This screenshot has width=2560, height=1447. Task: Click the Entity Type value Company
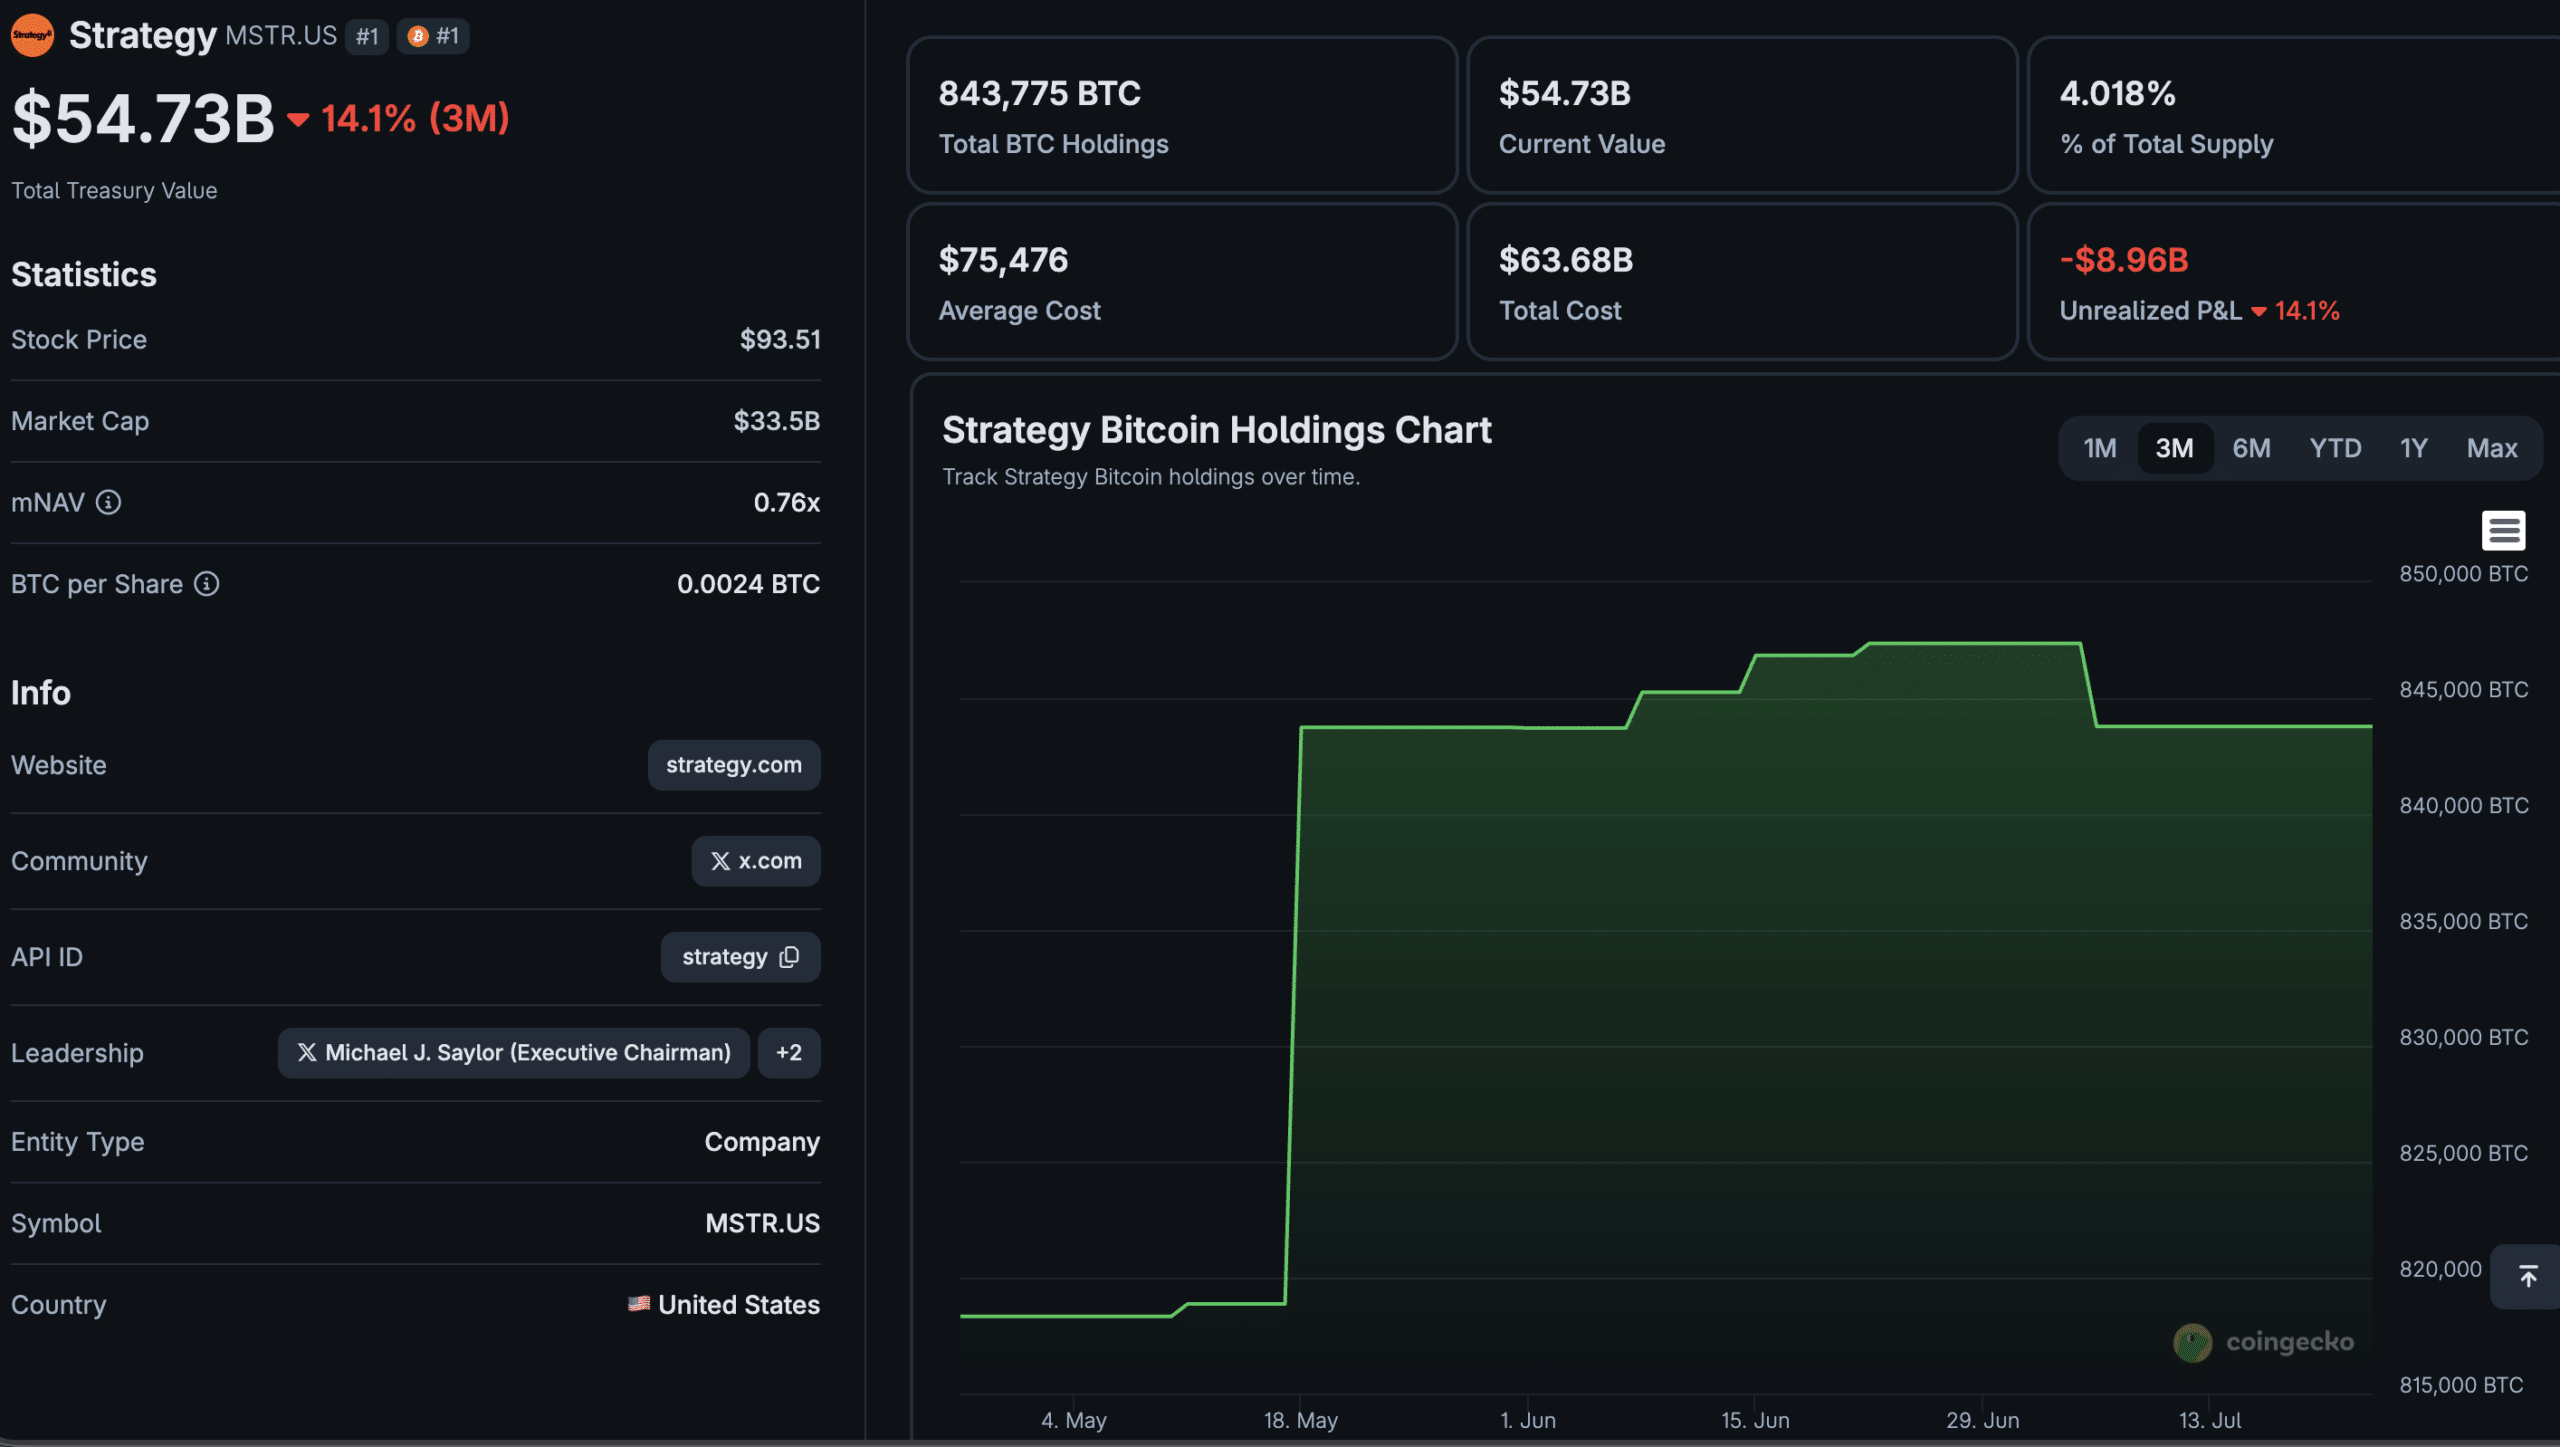(762, 1142)
